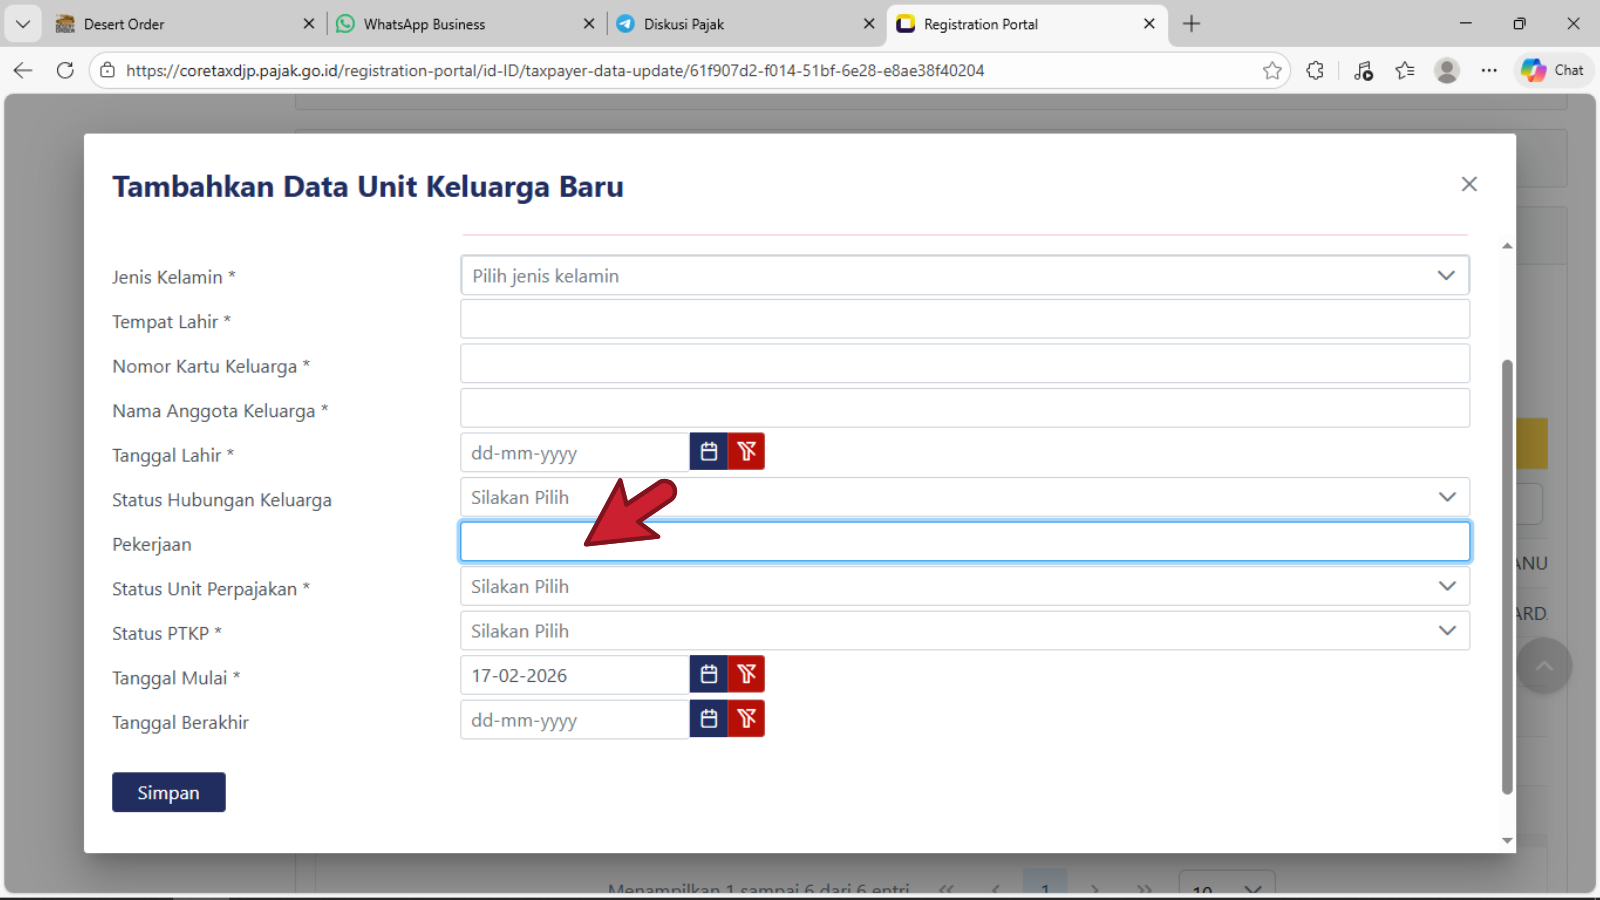Focus the Nomor Kartu Keluarga input field
Viewport: 1600px width, 900px height.
964,364
